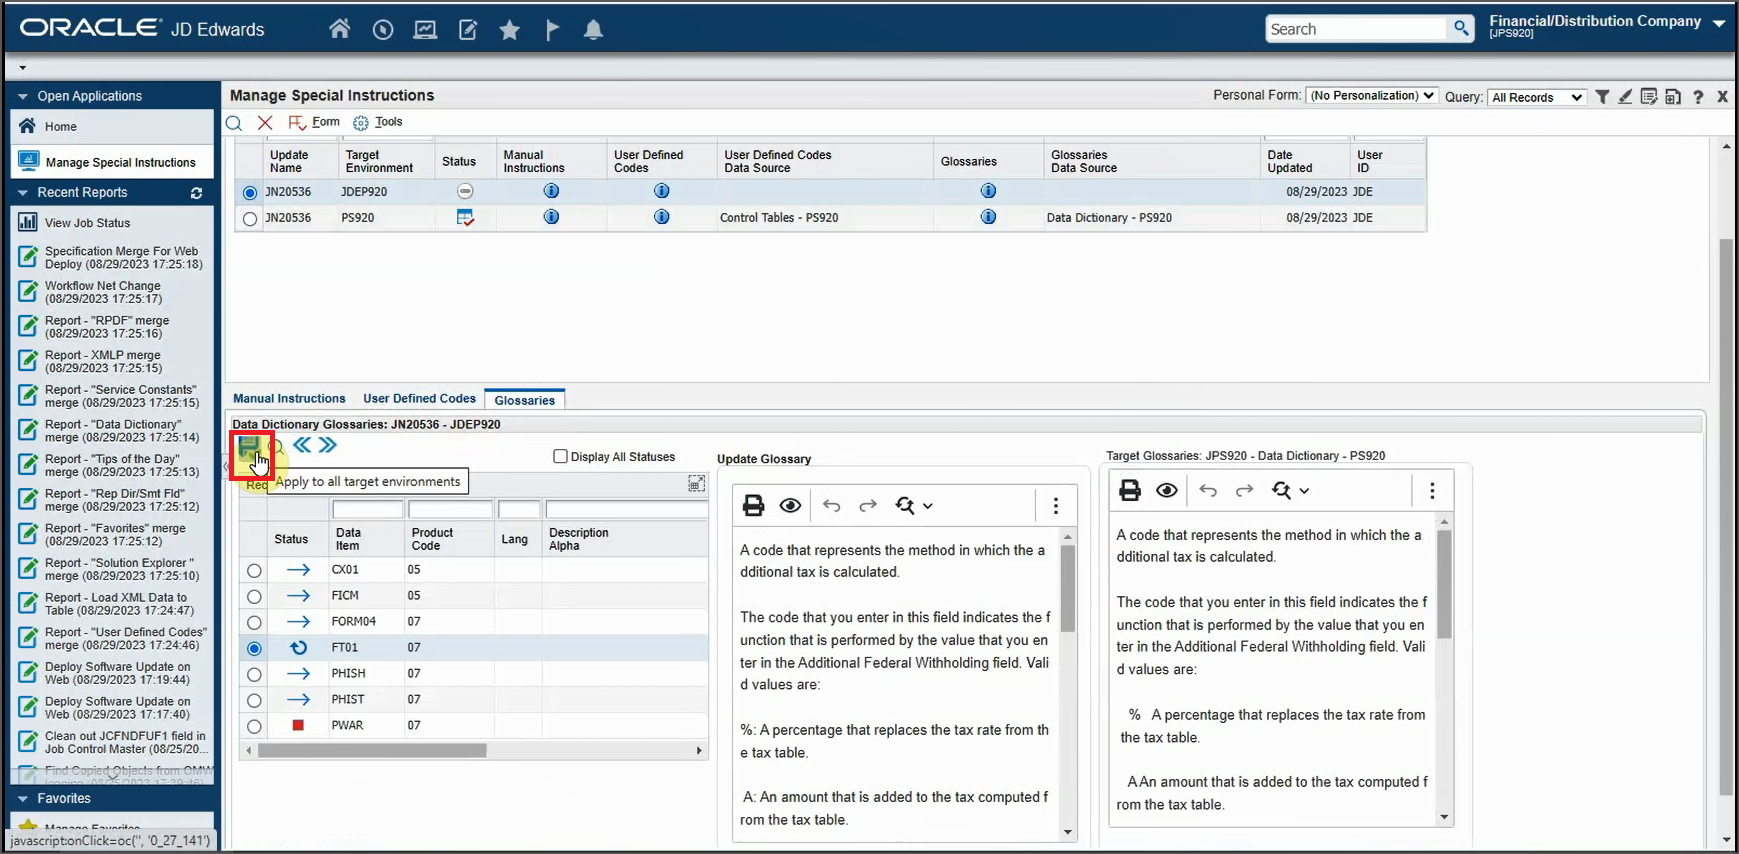Click Manual Instructions info icon for JDEP920
The height and width of the screenshot is (854, 1739).
(551, 191)
